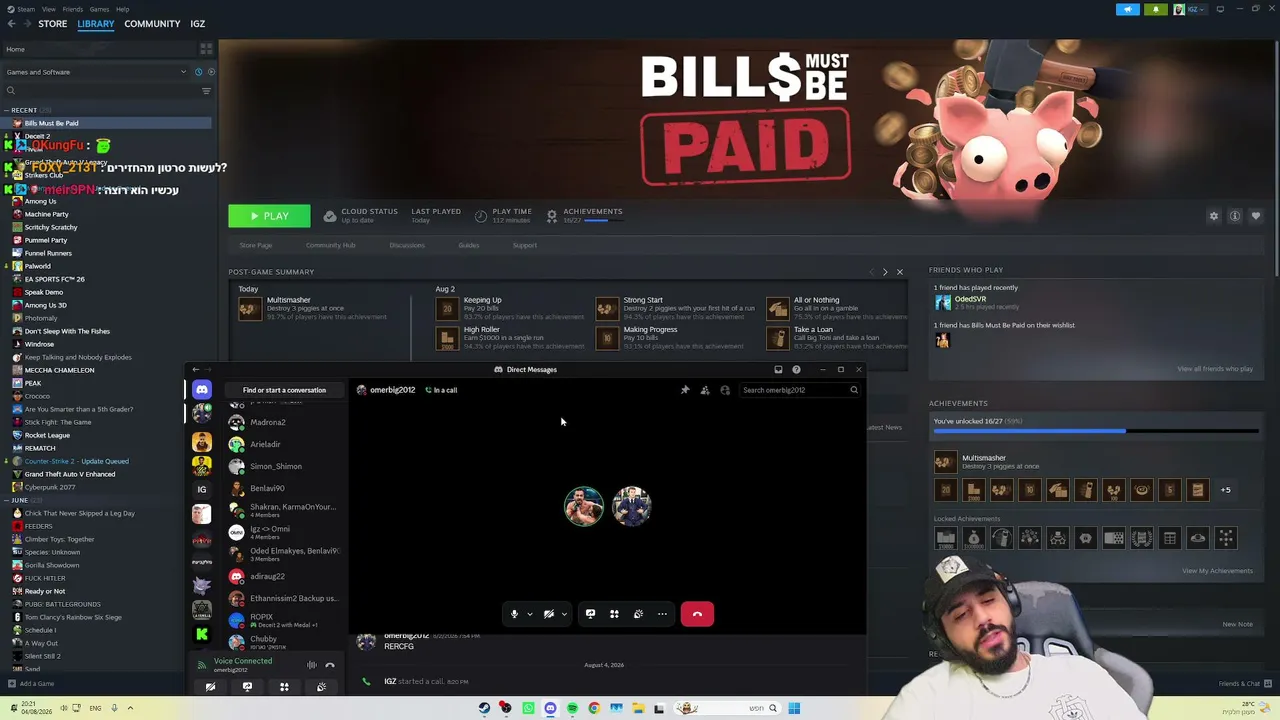
Task: Open the Steam notifications bell
Action: pos(1156,9)
